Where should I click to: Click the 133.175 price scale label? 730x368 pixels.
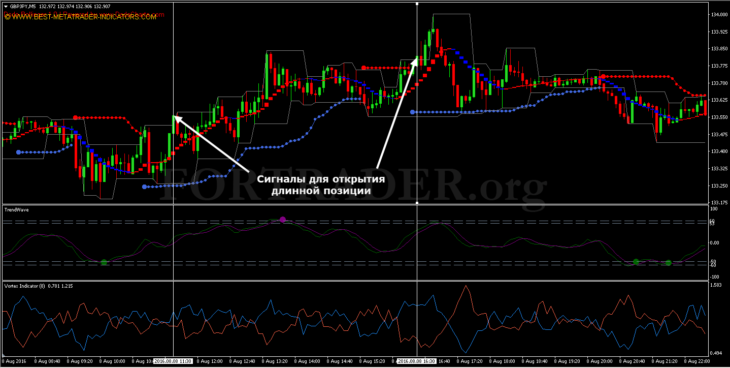tap(718, 203)
